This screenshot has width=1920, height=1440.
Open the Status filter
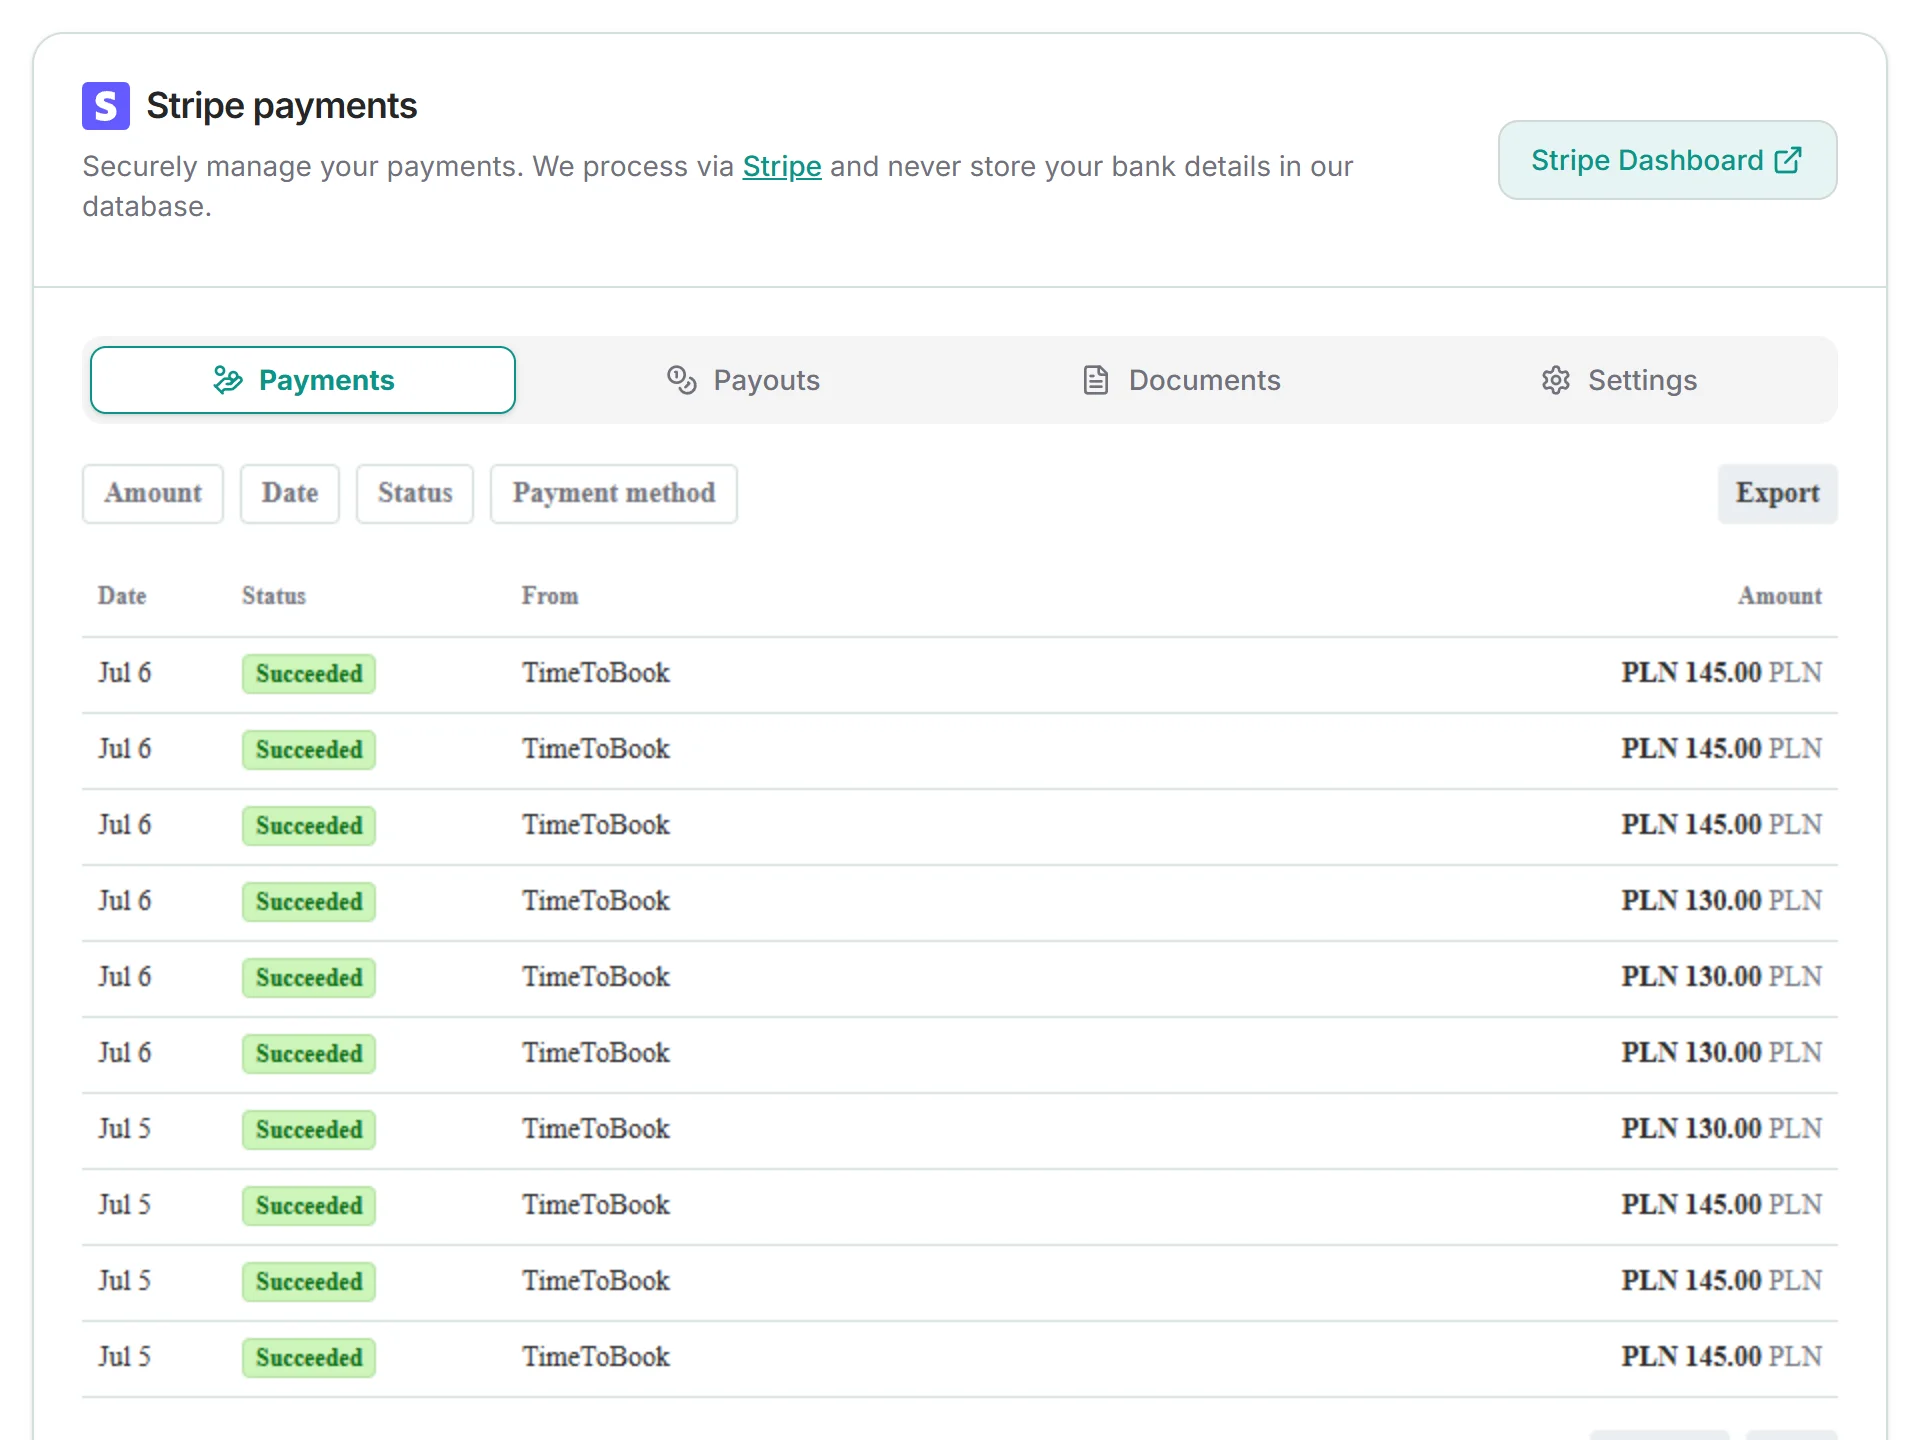[415, 493]
